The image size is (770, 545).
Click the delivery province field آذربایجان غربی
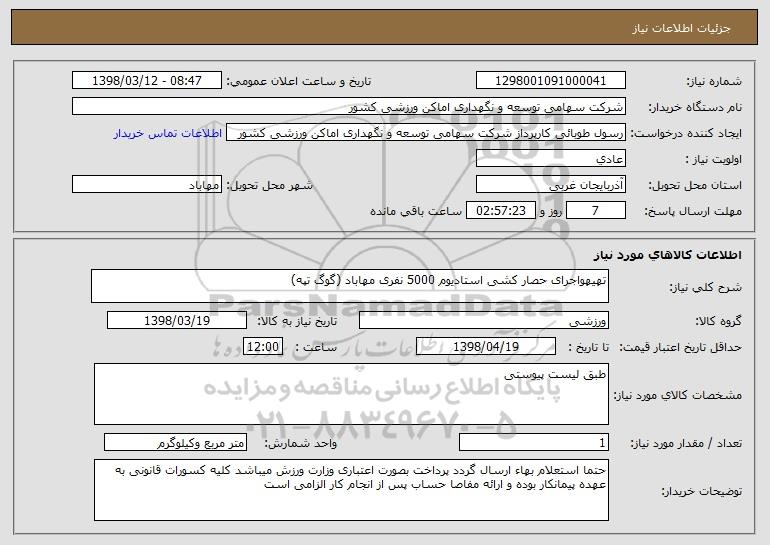[550, 185]
